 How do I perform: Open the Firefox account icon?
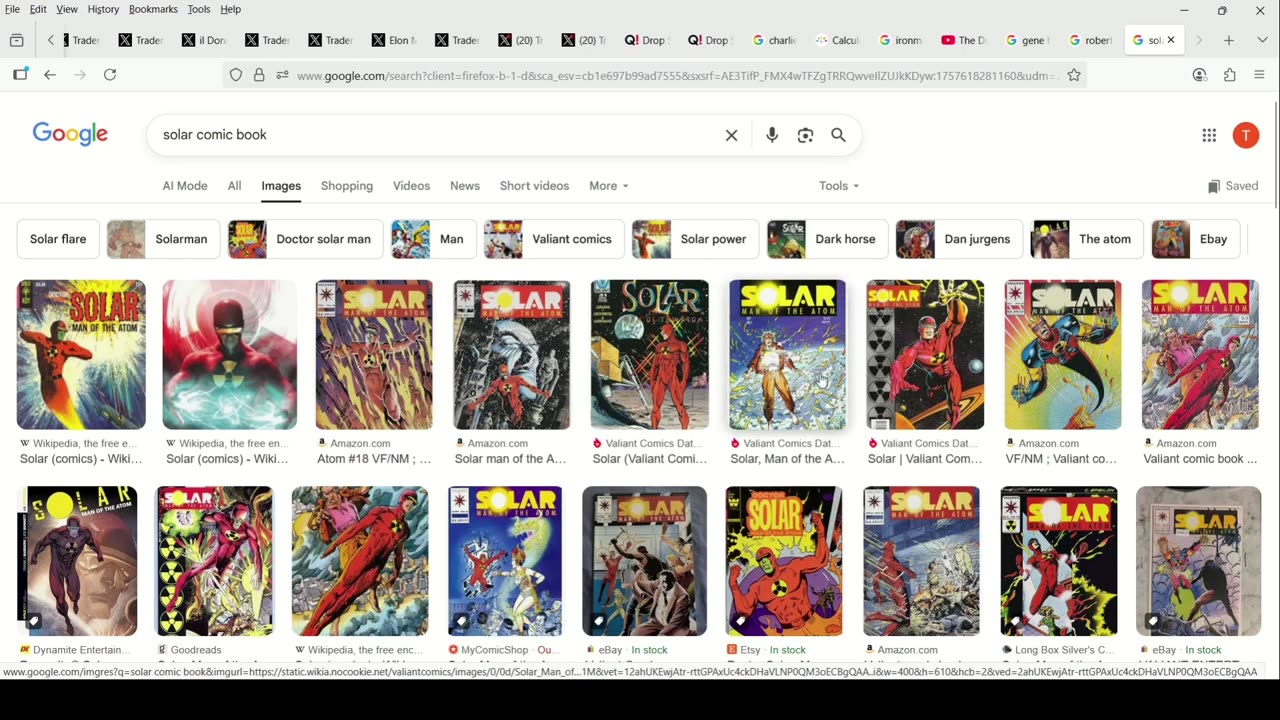pos(1200,75)
